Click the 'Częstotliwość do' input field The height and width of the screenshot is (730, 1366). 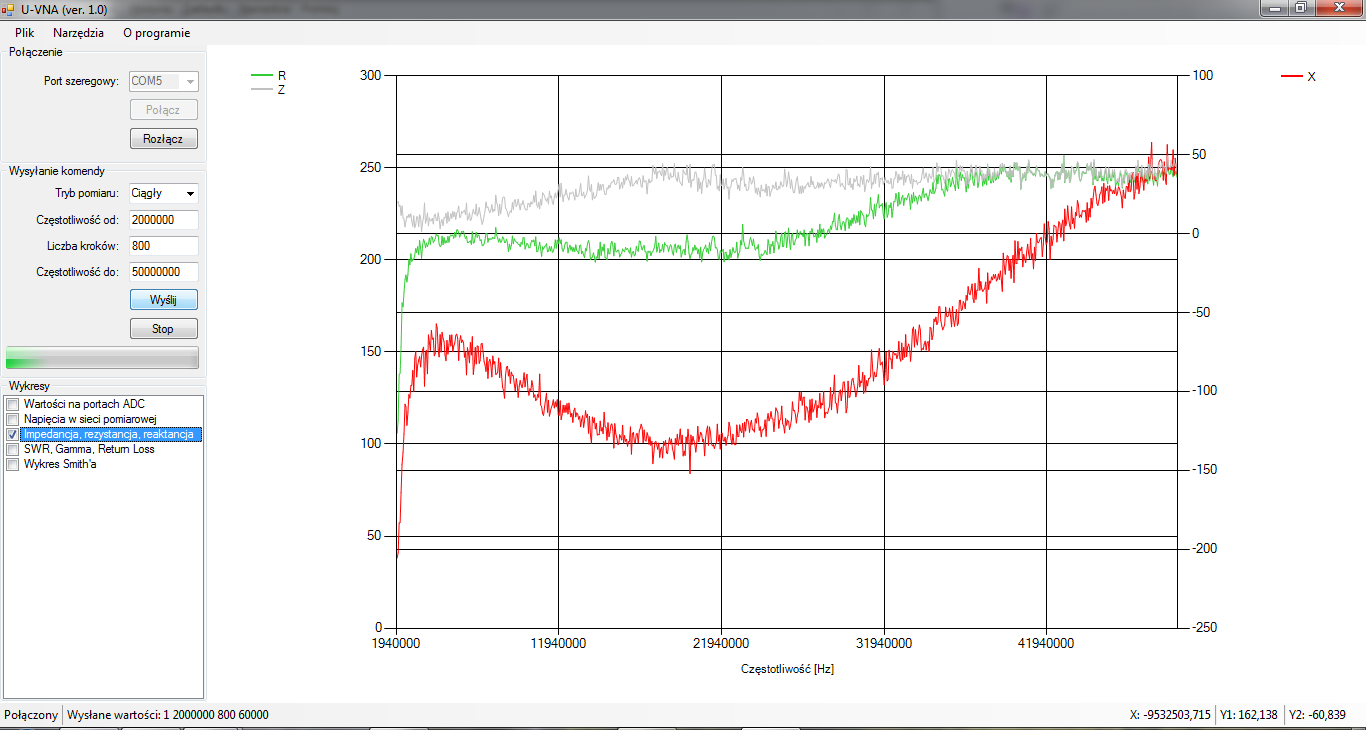(163, 272)
